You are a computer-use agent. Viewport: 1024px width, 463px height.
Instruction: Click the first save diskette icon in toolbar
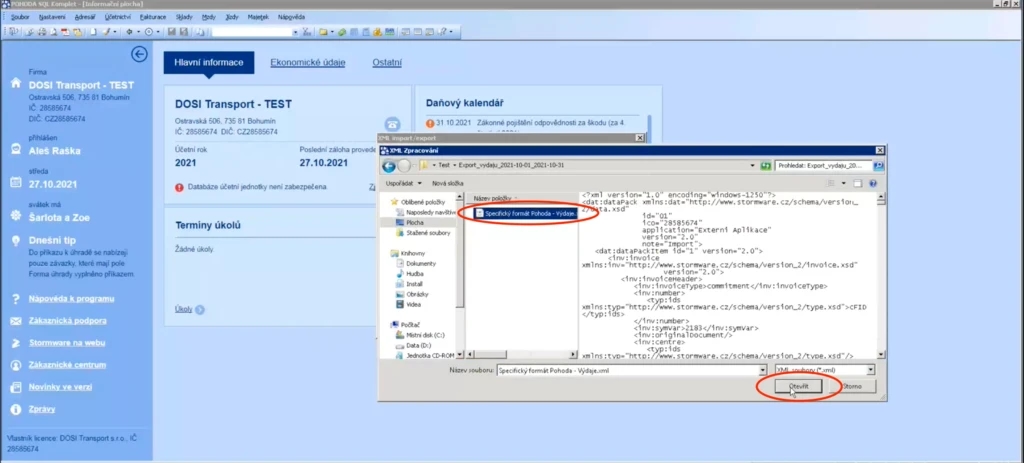171,31
